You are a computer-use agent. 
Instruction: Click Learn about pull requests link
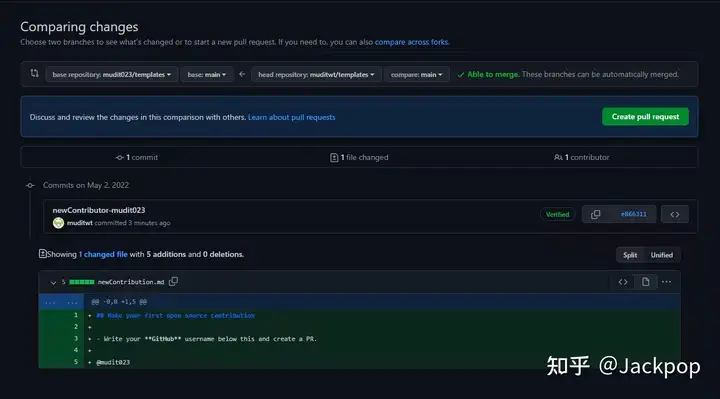292,117
